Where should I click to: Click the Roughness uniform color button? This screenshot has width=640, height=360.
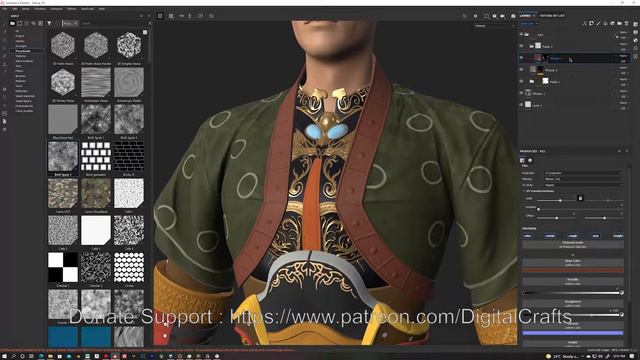point(573,303)
